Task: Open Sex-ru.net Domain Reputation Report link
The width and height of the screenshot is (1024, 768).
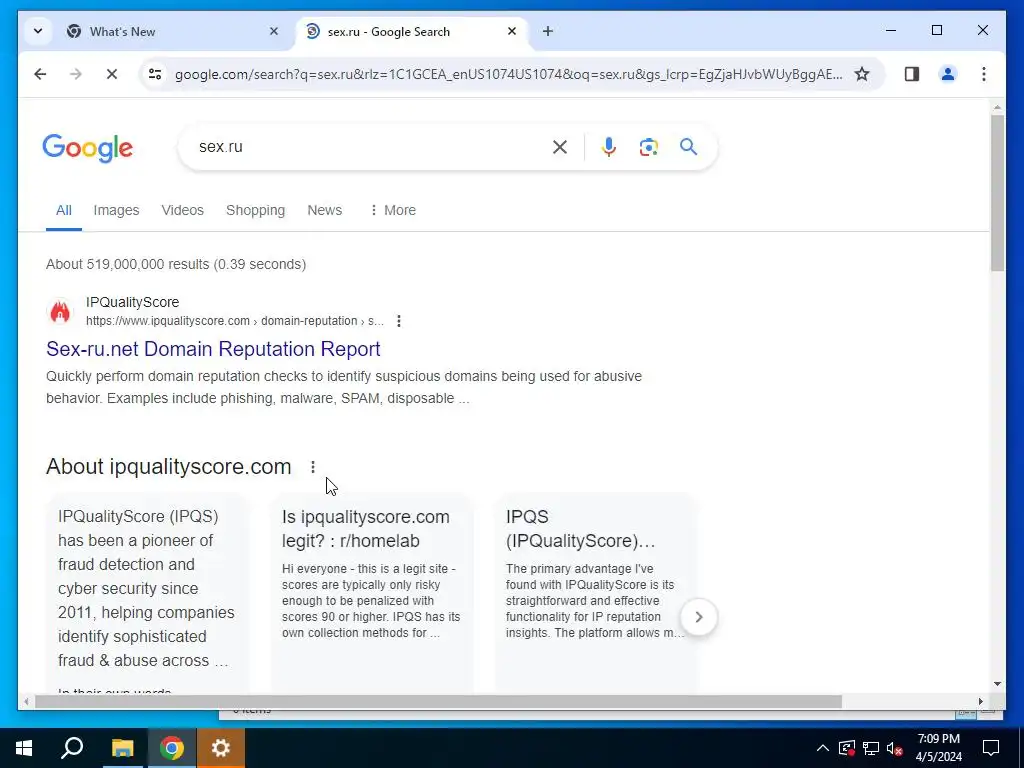Action: point(213,349)
